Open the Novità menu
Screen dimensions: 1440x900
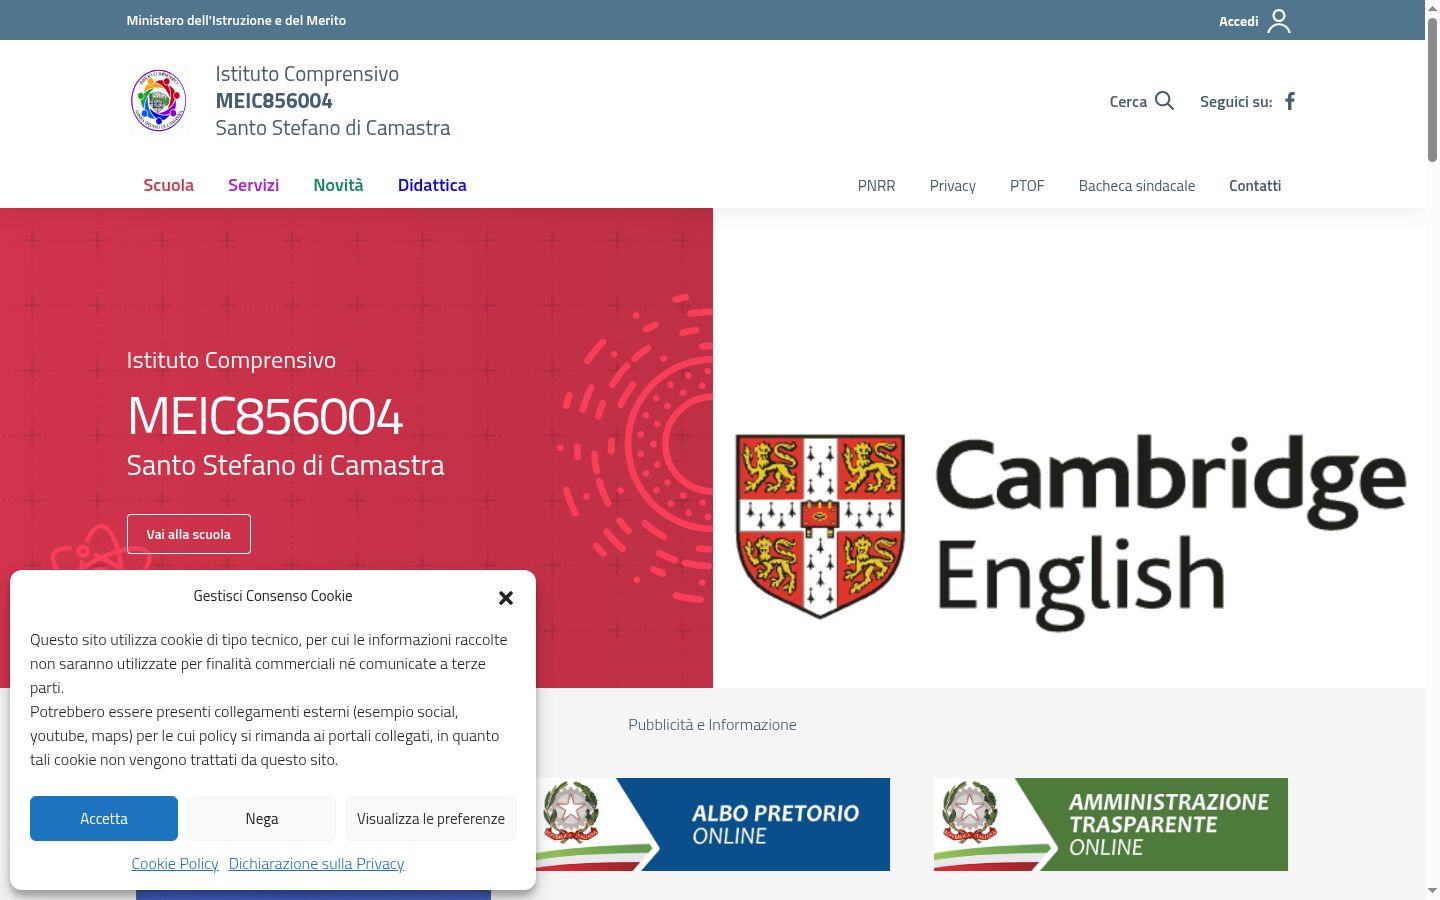[x=338, y=185]
